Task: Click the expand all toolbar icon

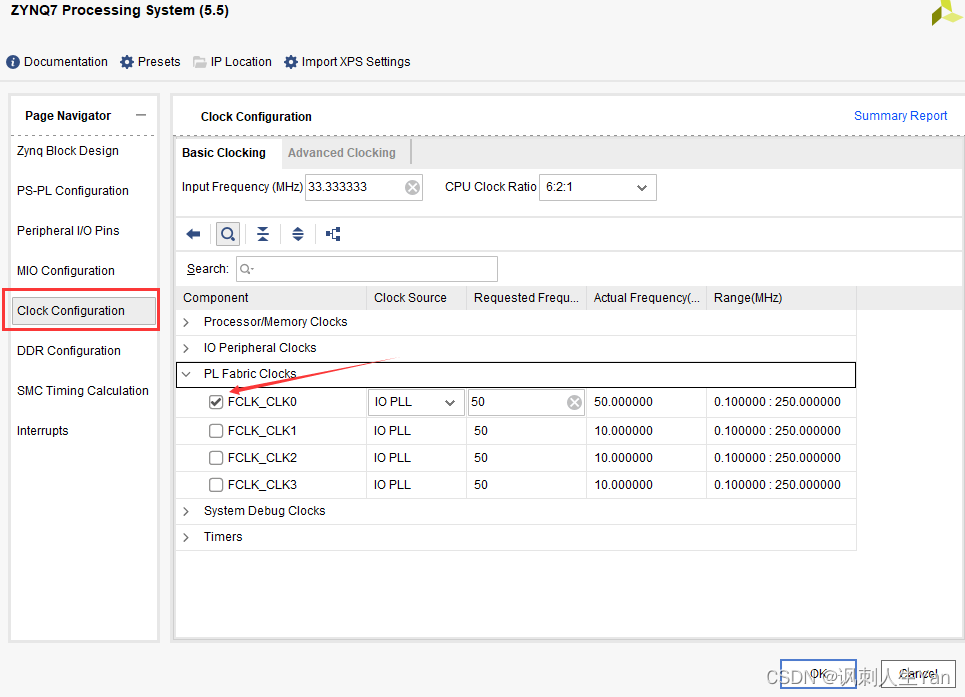Action: tap(298, 234)
